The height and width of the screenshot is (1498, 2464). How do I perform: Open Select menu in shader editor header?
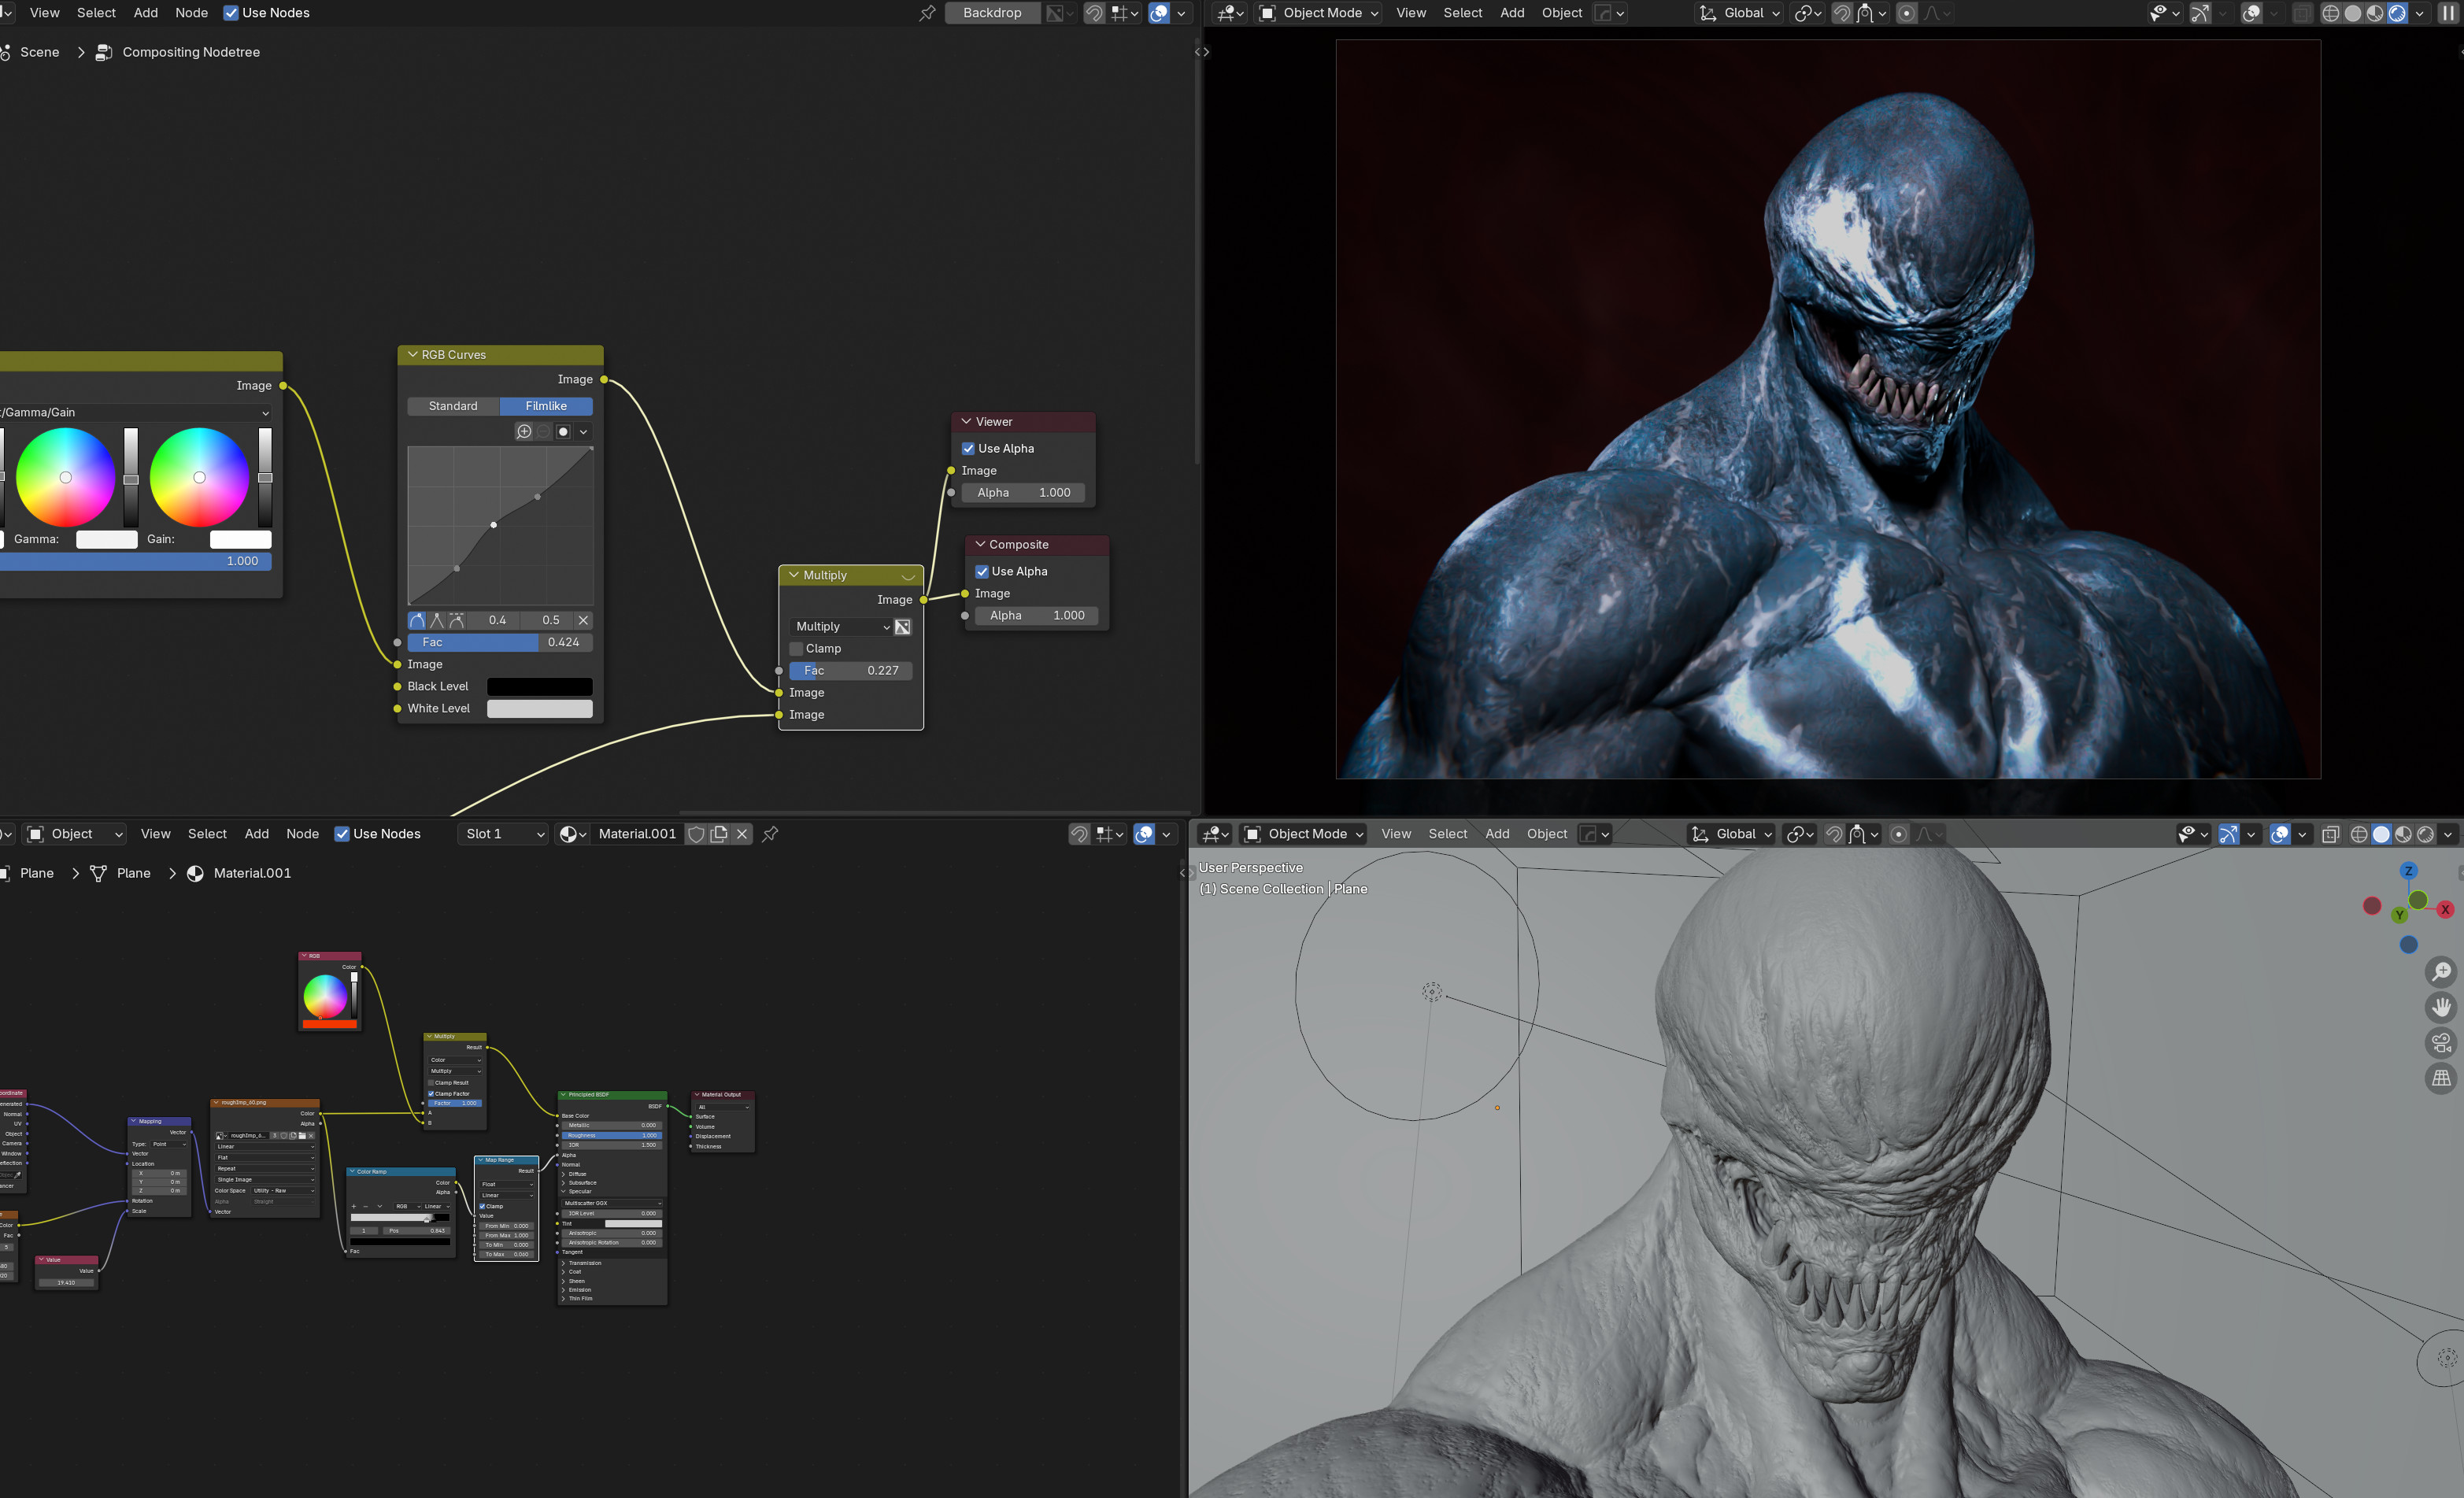pyautogui.click(x=207, y=834)
